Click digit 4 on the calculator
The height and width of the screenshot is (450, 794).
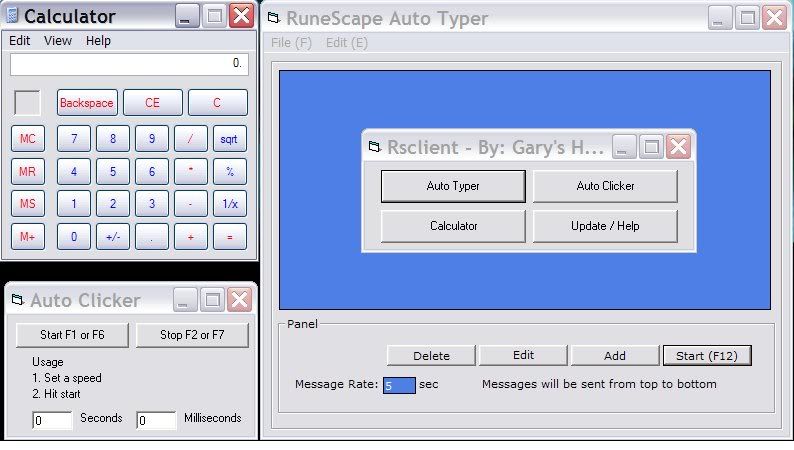click(x=74, y=171)
